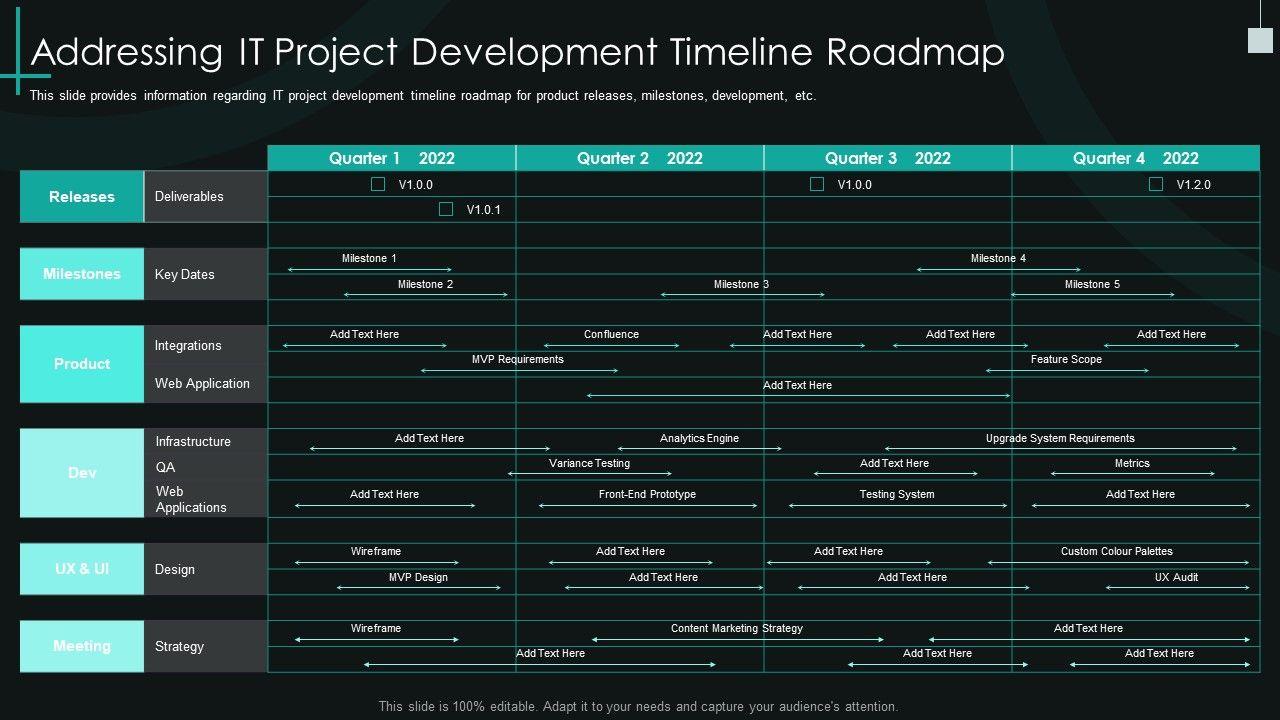The height and width of the screenshot is (720, 1280).
Task: Click the MVP Requirements timeline item
Action: click(518, 360)
